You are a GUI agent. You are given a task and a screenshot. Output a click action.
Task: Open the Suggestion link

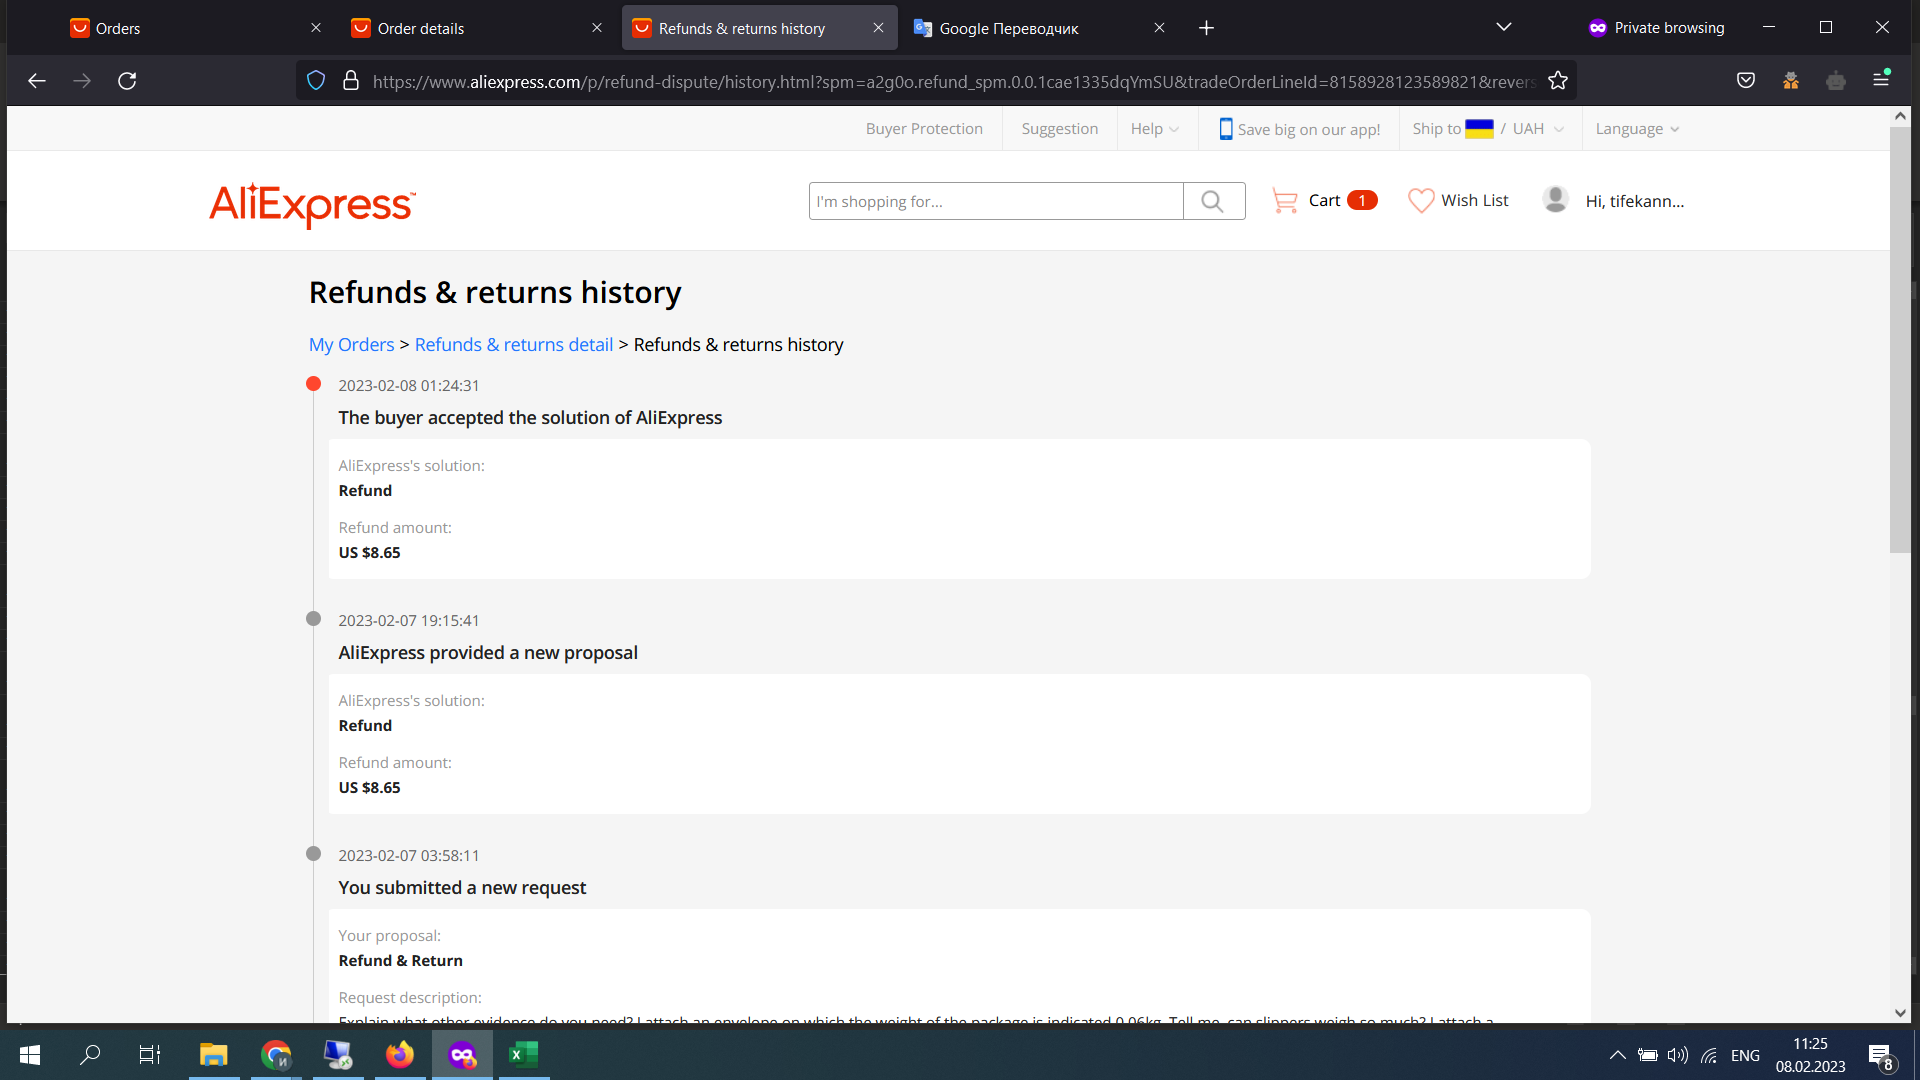click(x=1059, y=129)
